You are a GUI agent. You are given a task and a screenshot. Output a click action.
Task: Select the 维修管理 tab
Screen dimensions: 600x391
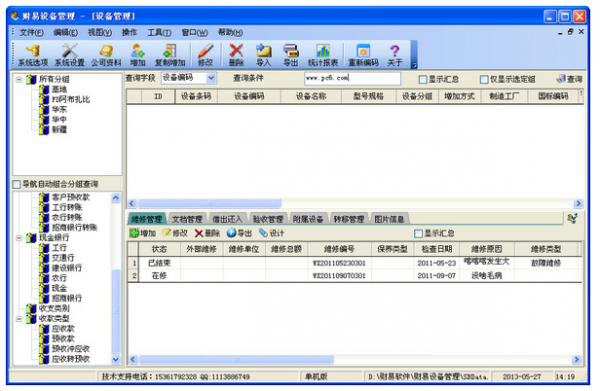tap(147, 219)
